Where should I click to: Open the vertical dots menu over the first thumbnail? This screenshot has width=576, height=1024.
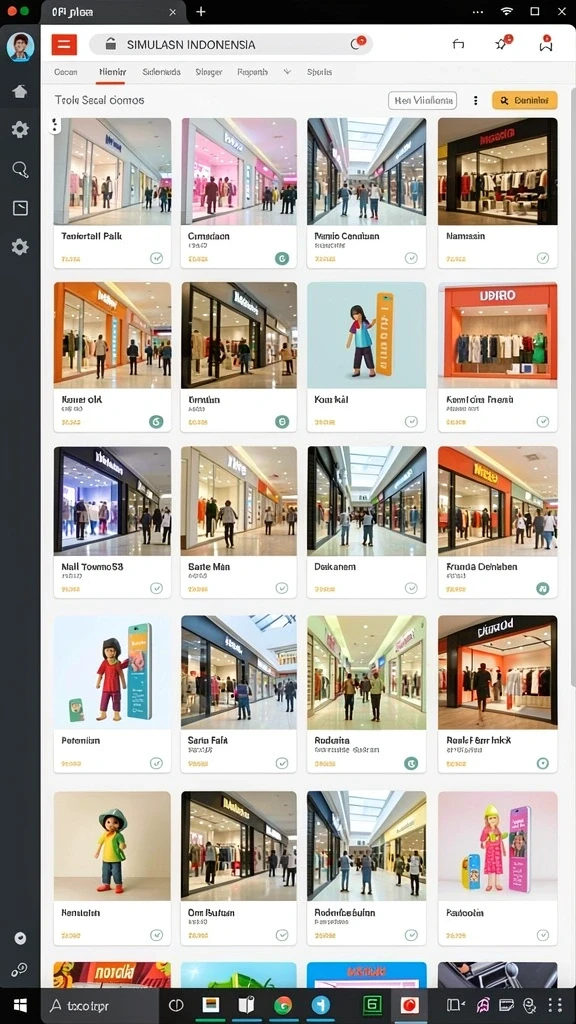[x=55, y=124]
